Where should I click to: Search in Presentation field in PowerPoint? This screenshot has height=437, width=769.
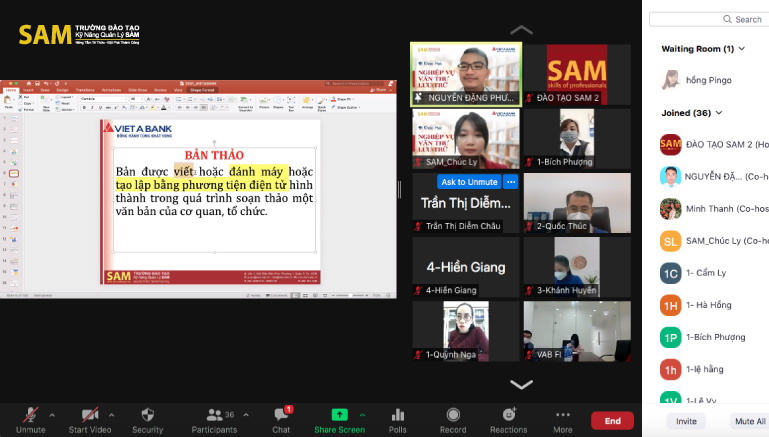[356, 83]
